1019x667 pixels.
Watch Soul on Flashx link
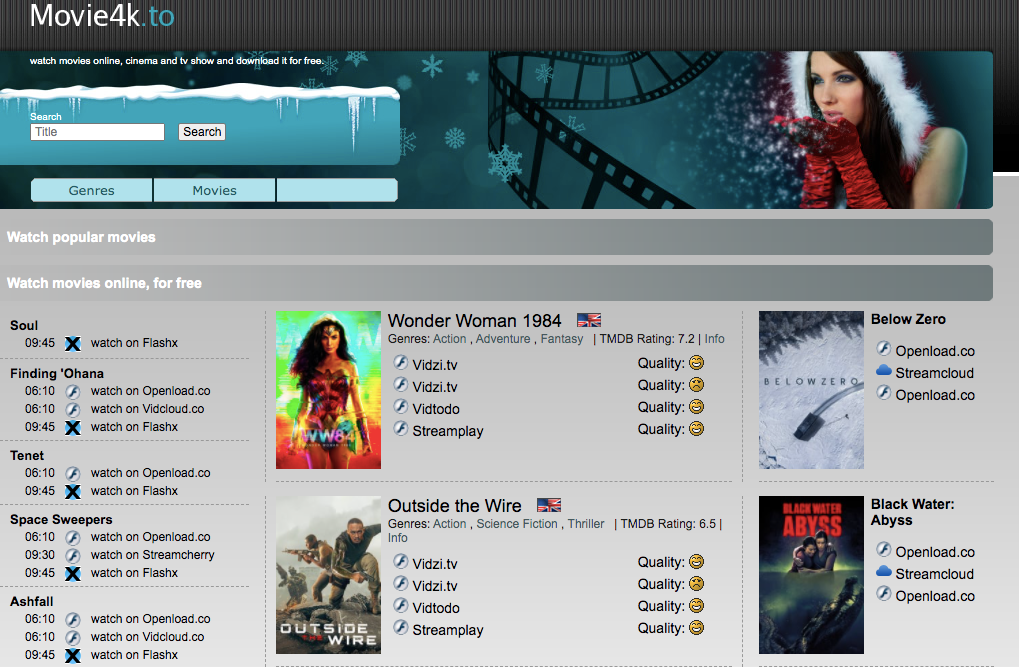[x=134, y=343]
